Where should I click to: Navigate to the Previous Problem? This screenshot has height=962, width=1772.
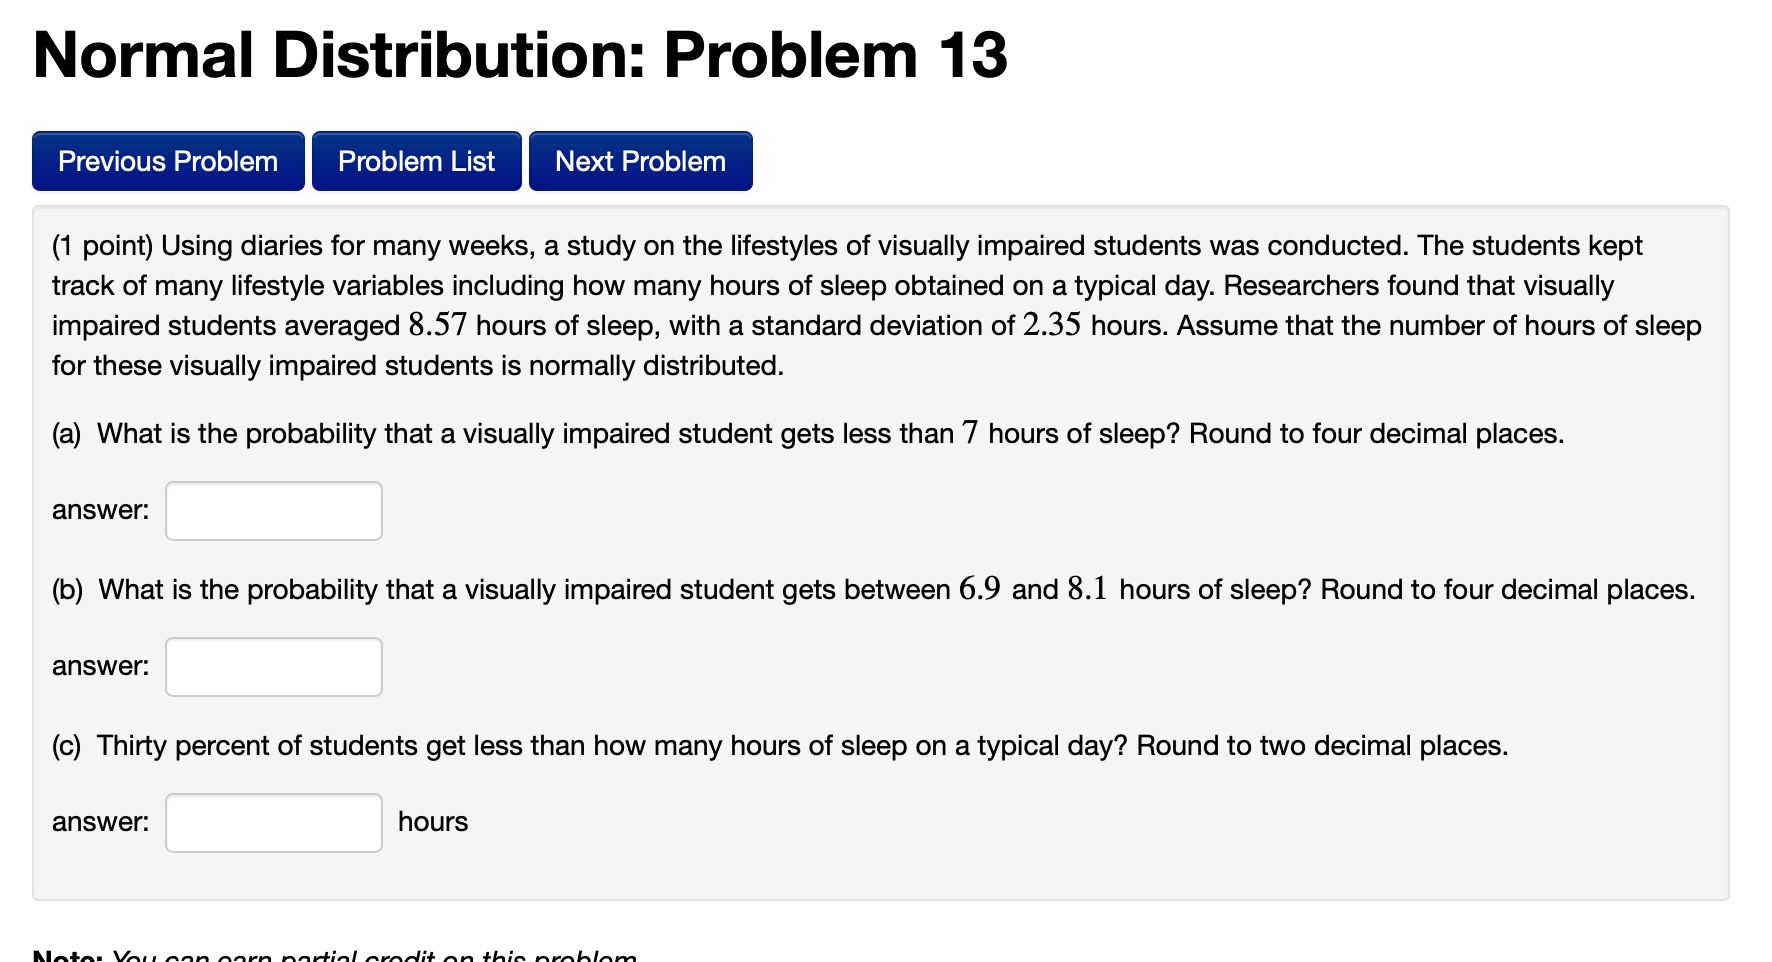coord(167,160)
